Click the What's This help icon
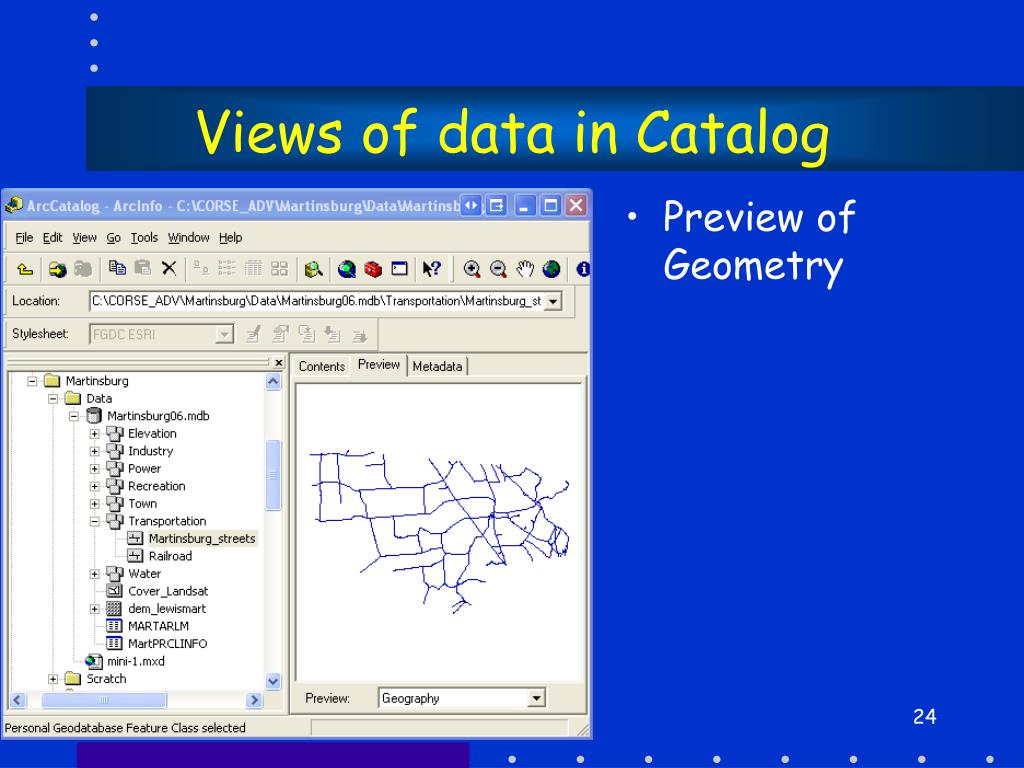The height and width of the screenshot is (768, 1024). 432,268
